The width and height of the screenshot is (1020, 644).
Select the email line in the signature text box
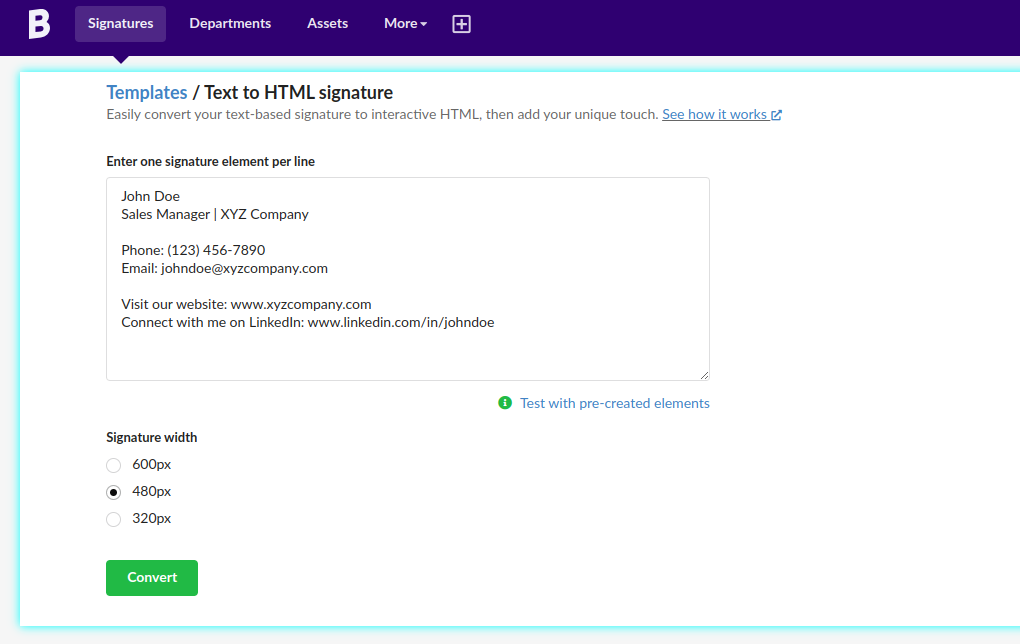[x=224, y=268]
